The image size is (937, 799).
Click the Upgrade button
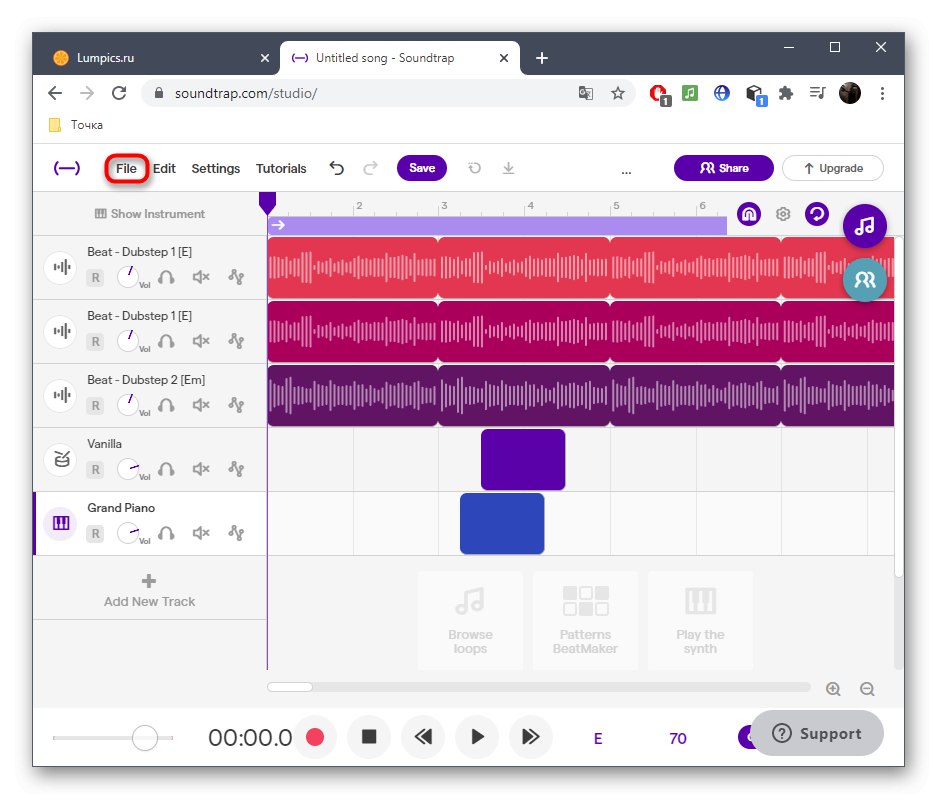coord(832,168)
